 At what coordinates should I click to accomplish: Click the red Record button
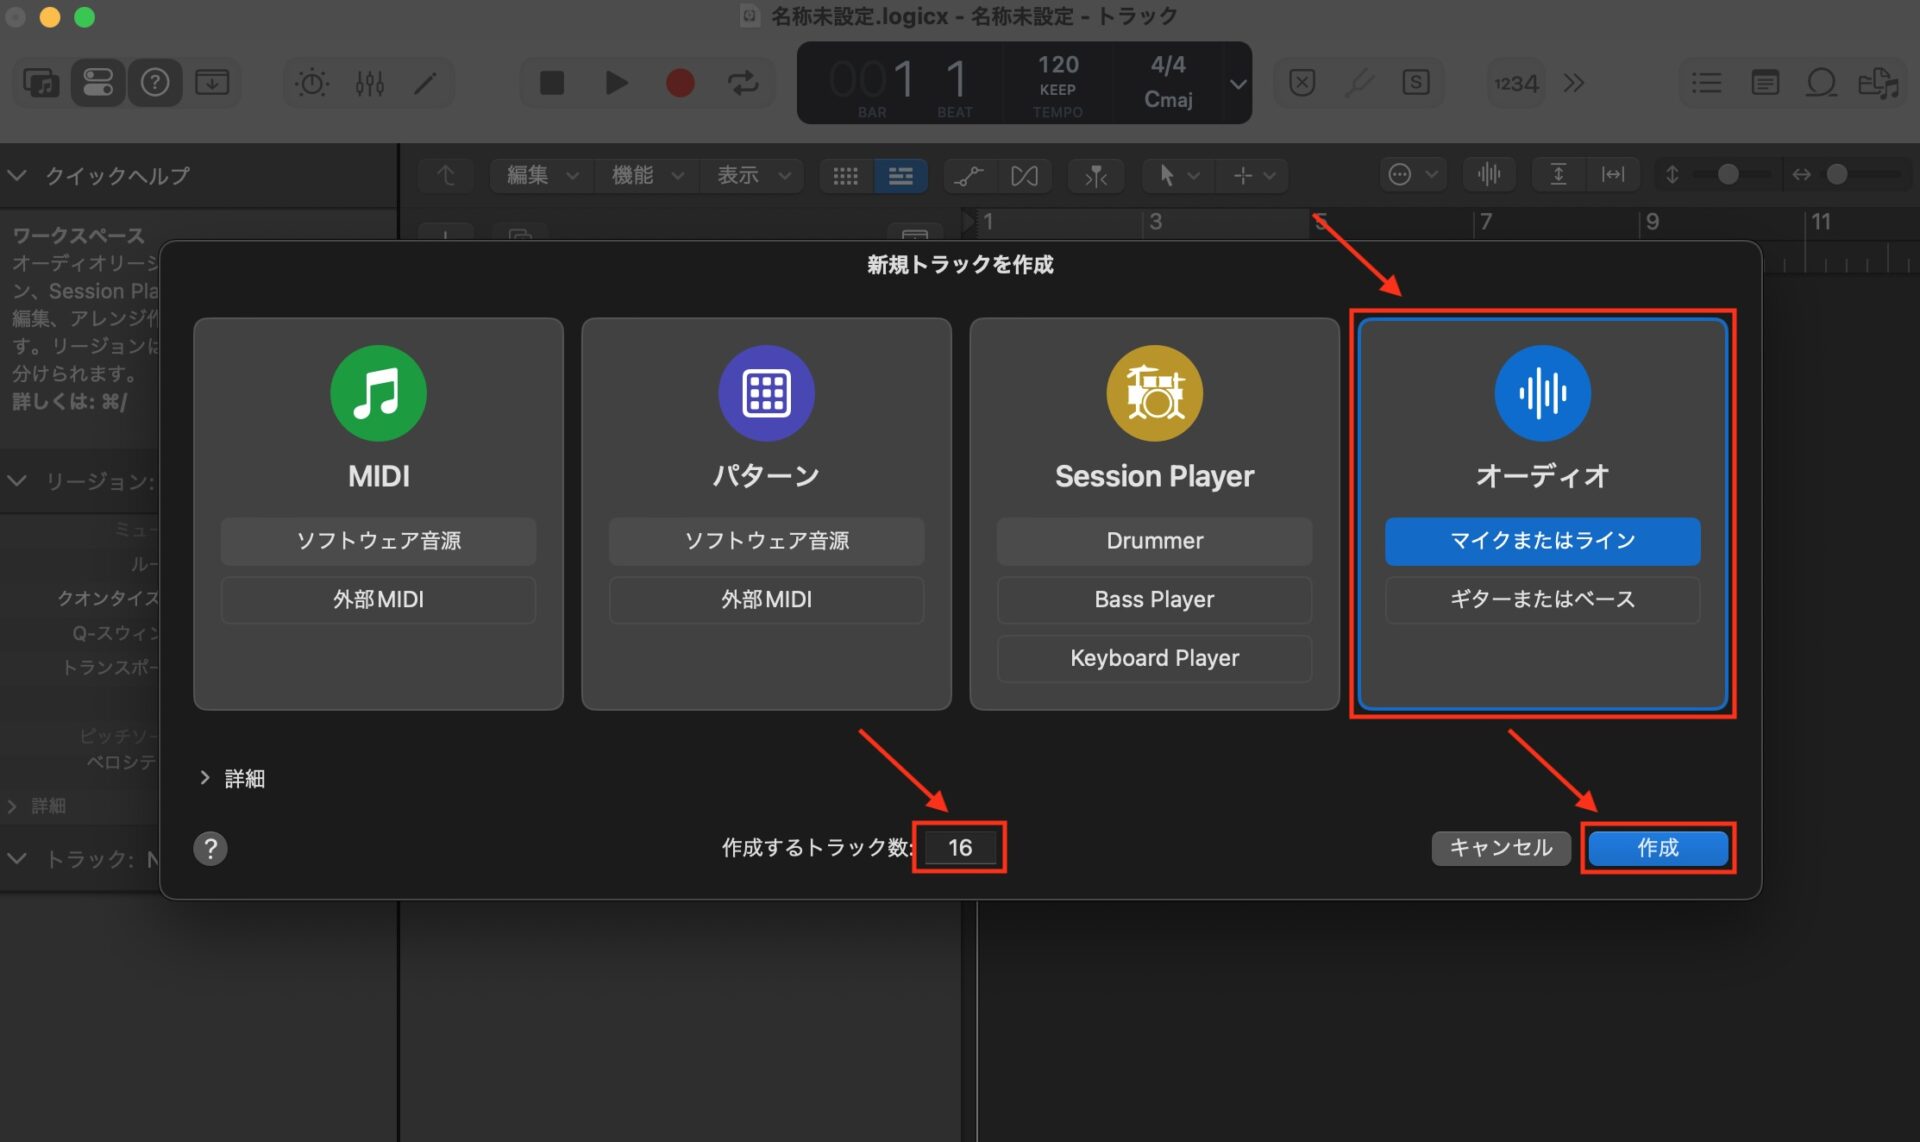coord(680,83)
